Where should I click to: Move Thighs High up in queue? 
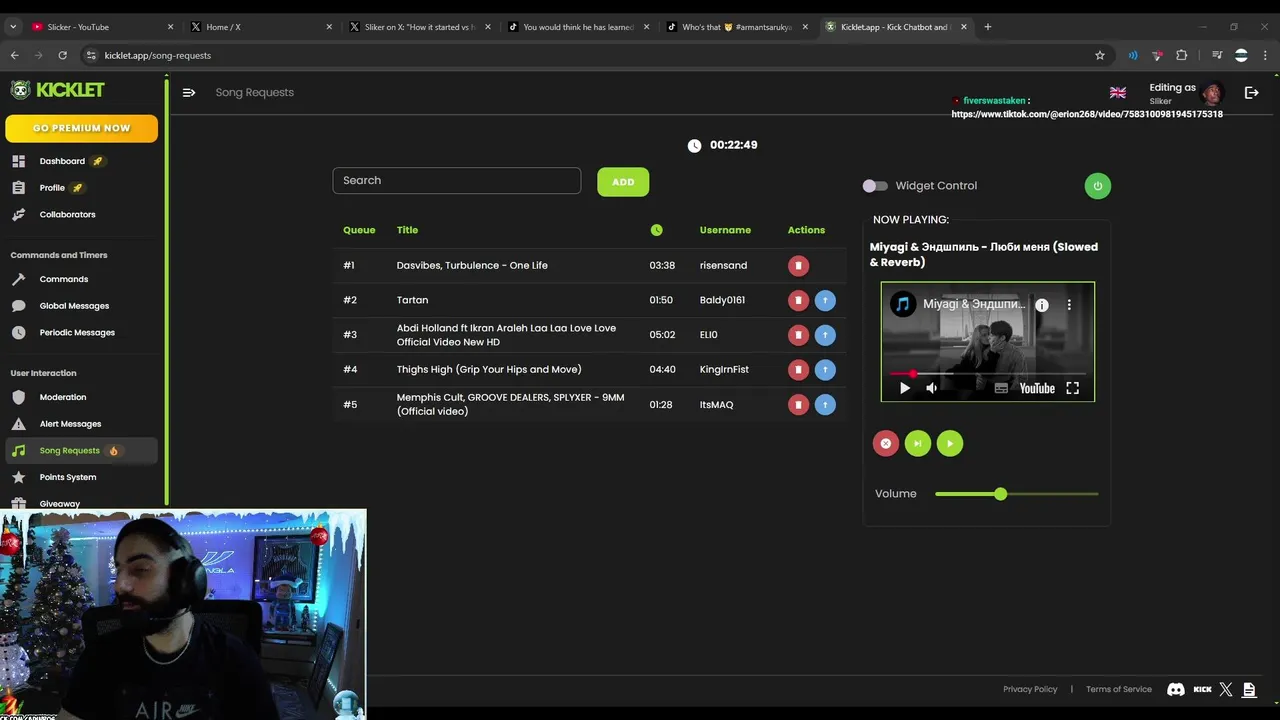click(x=825, y=370)
